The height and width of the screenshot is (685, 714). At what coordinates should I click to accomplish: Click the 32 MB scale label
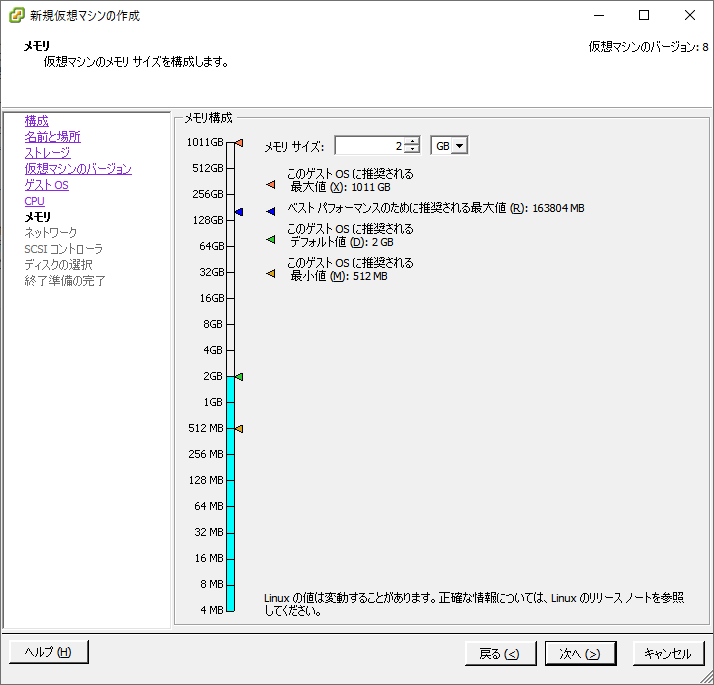(x=209, y=532)
